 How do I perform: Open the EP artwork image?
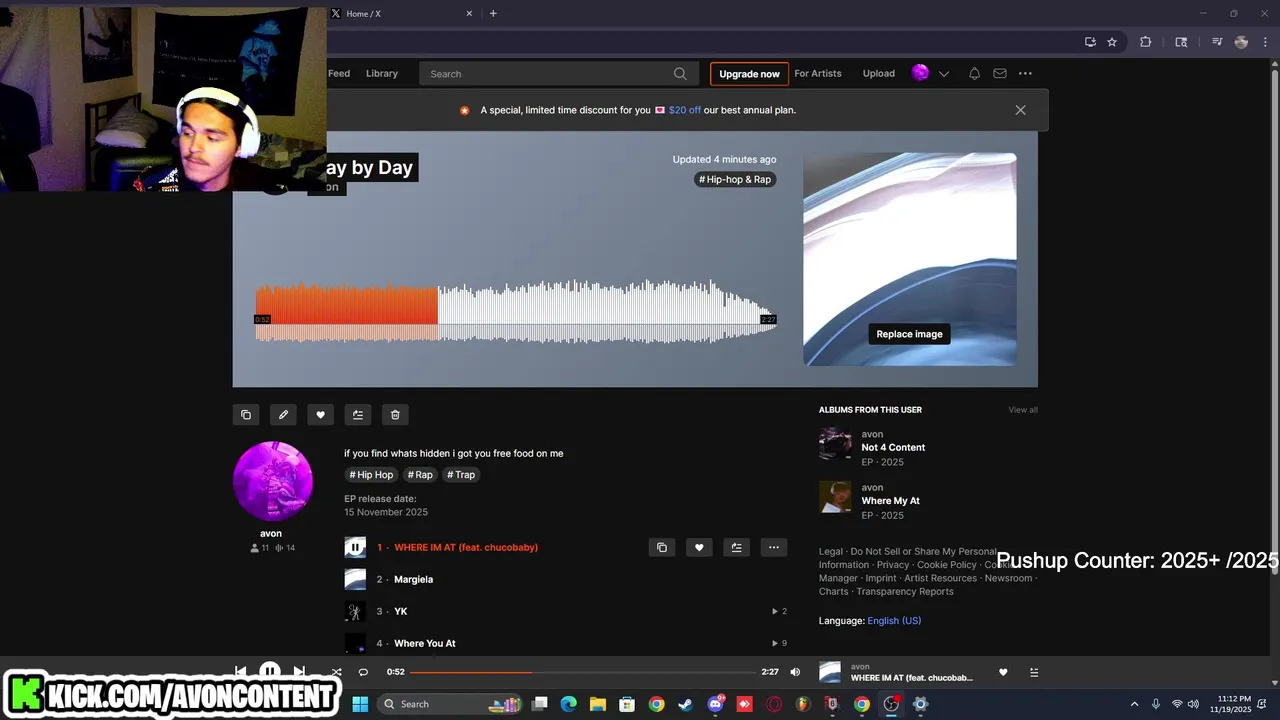pos(910,259)
